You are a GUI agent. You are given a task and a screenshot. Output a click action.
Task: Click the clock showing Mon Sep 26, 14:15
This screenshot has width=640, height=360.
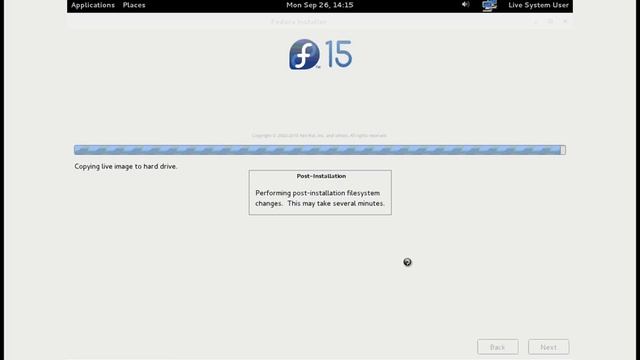[320, 5]
